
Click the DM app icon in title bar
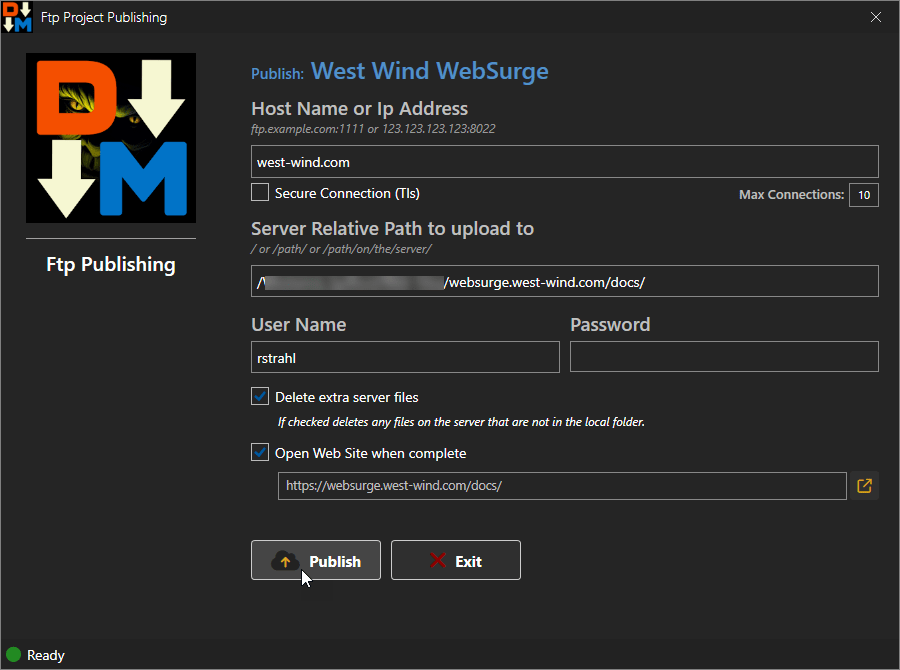tap(17, 17)
